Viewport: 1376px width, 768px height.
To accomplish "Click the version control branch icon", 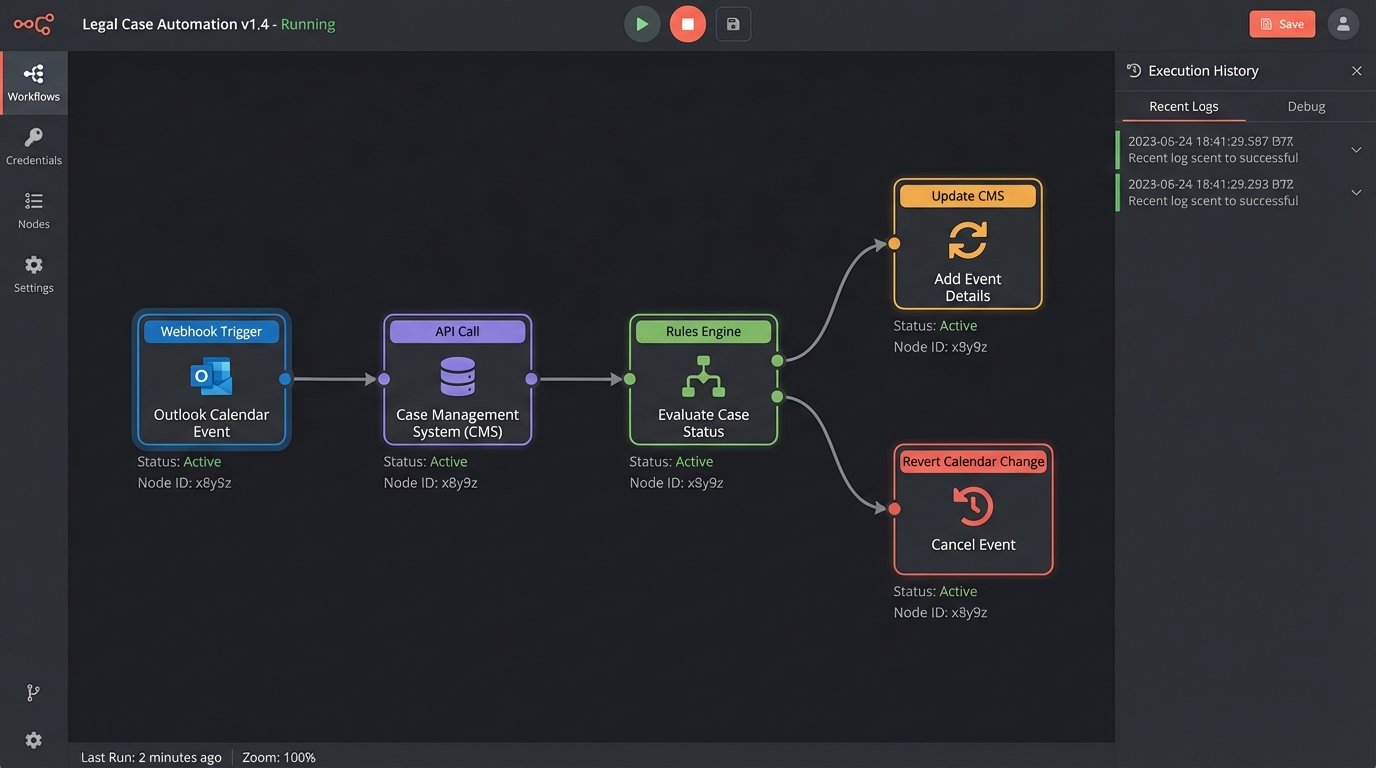I will click(x=33, y=692).
